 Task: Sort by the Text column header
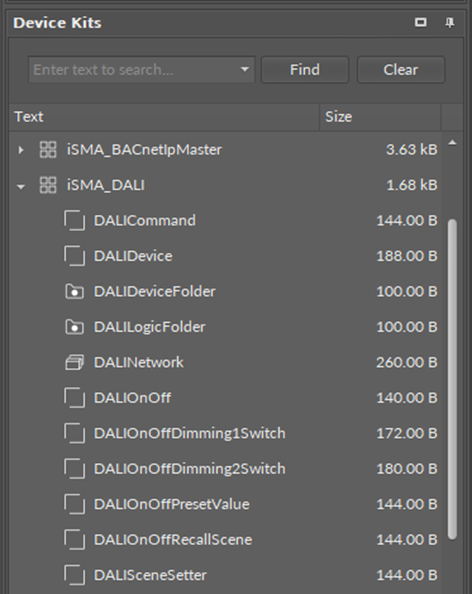[x=164, y=117]
